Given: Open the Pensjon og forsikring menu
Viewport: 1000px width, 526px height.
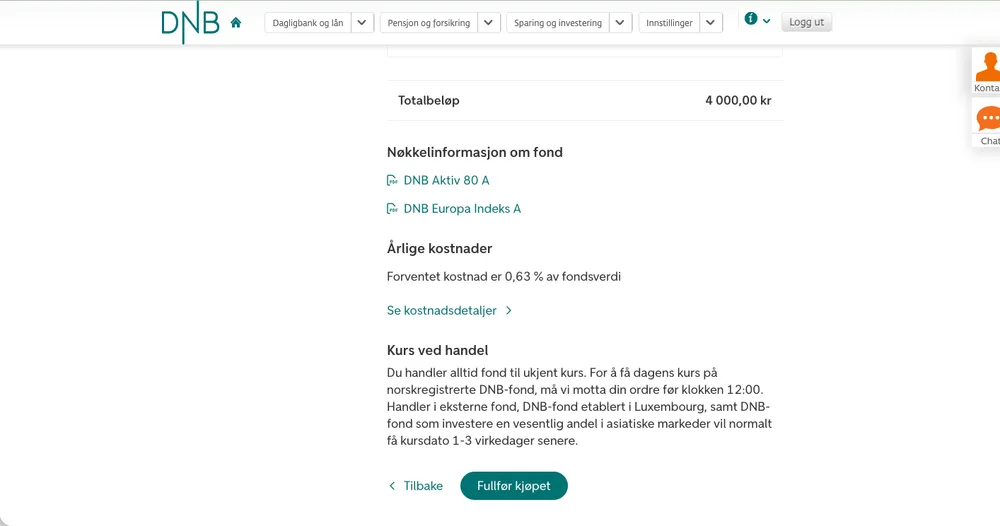Looking at the screenshot, I should 429,23.
